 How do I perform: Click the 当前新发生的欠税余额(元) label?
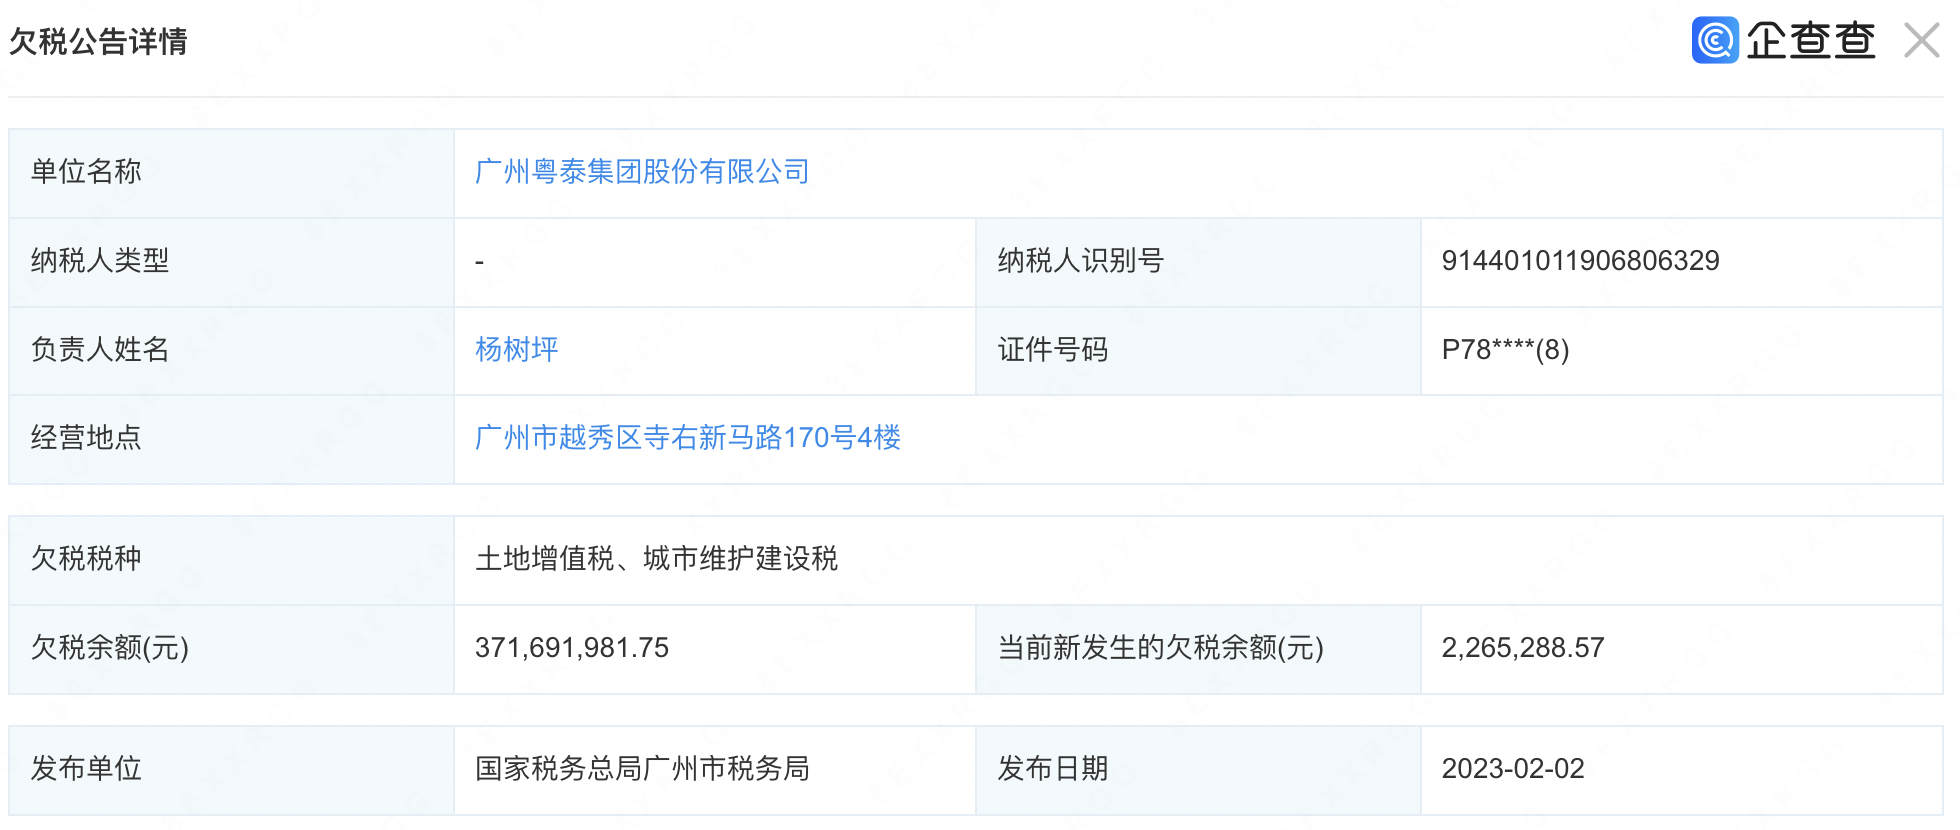[1160, 648]
